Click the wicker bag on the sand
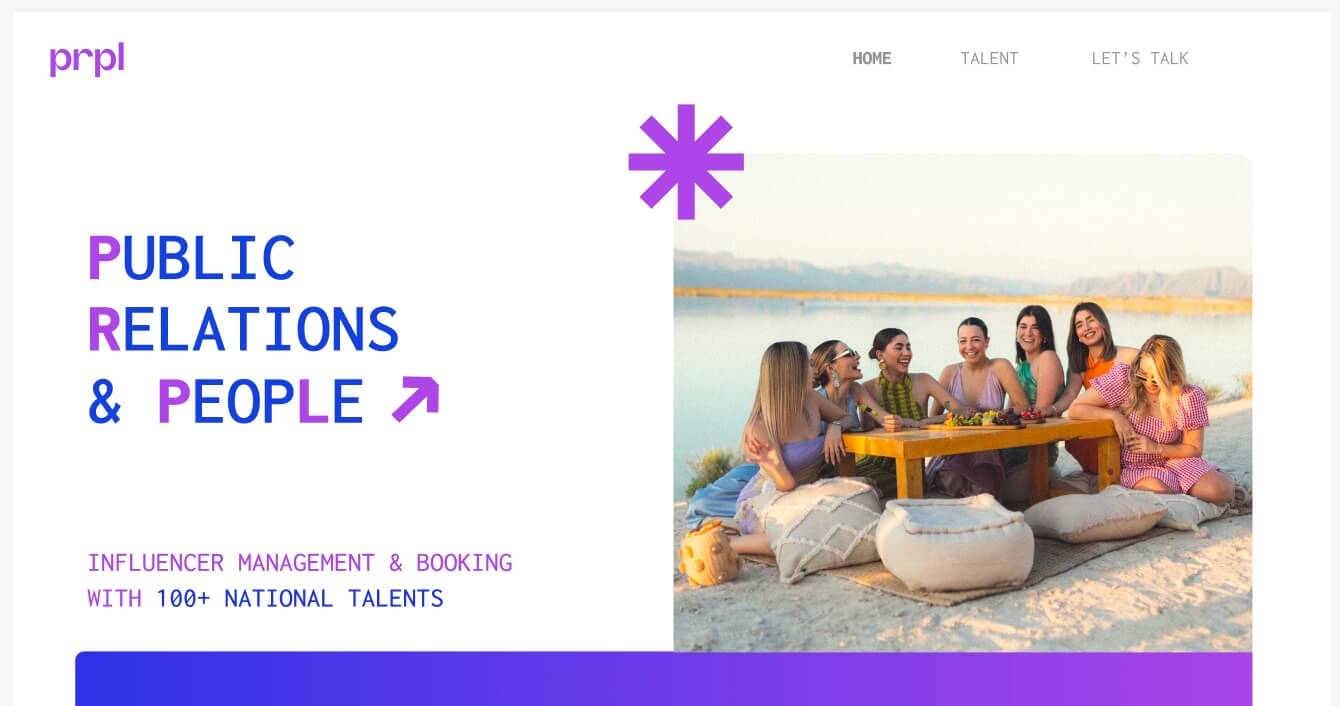The width and height of the screenshot is (1340, 706). [709, 553]
